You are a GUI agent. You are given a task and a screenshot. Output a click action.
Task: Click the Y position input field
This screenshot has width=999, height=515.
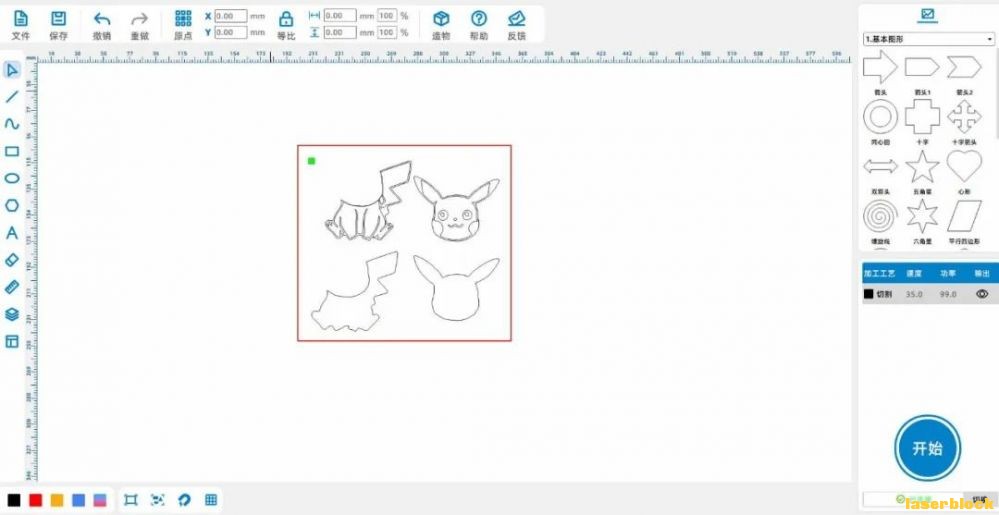tap(231, 32)
